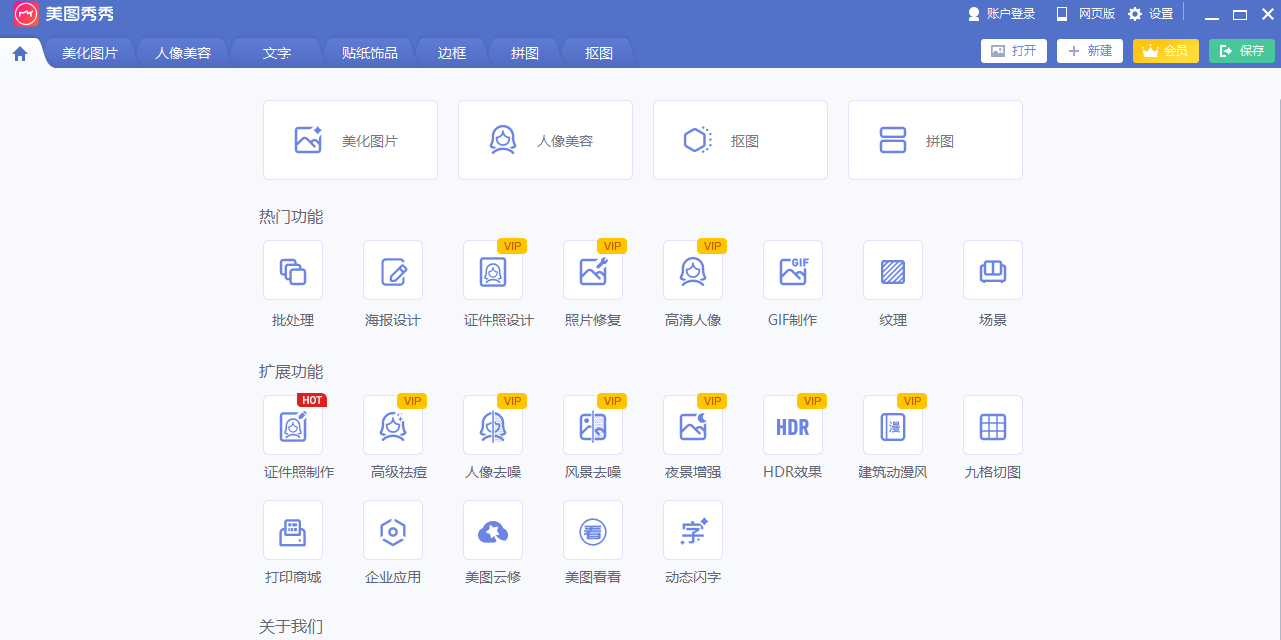Screen dimensions: 1281x640
Task: Open the large 美化图片 card
Action: click(x=350, y=140)
